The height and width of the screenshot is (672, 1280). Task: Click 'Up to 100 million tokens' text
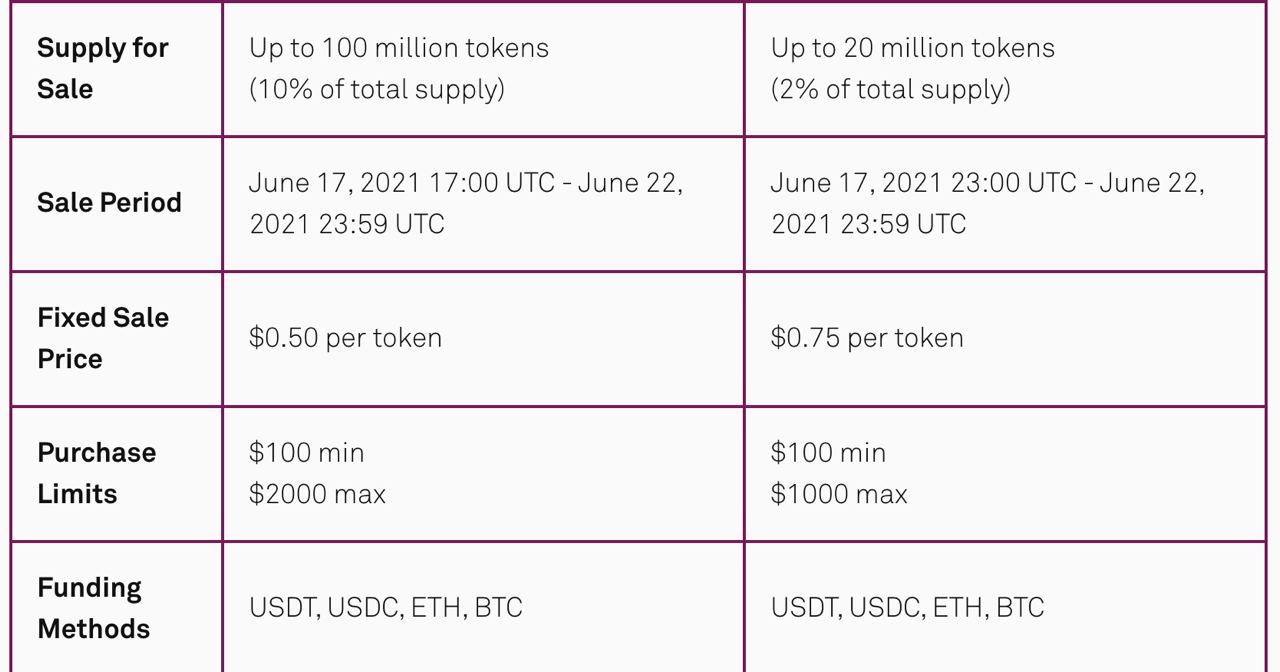click(x=399, y=48)
